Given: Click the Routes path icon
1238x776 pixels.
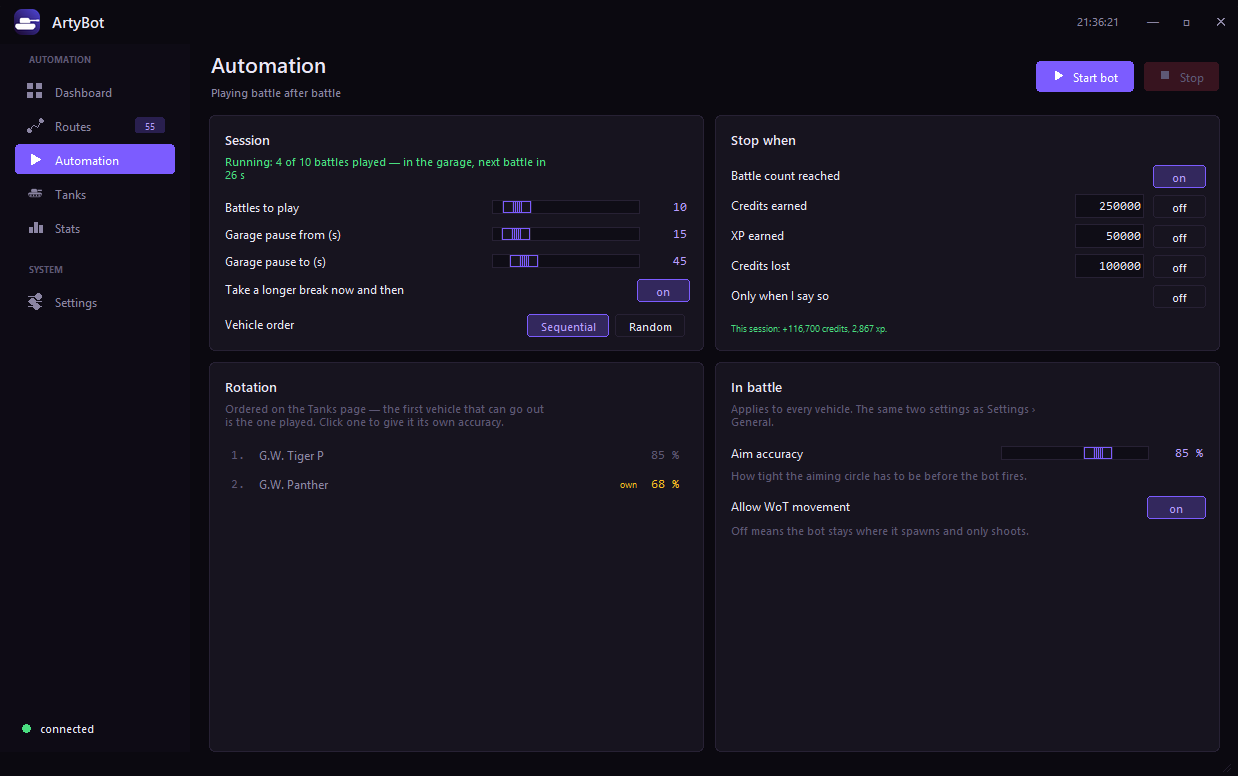Looking at the screenshot, I should 35,126.
